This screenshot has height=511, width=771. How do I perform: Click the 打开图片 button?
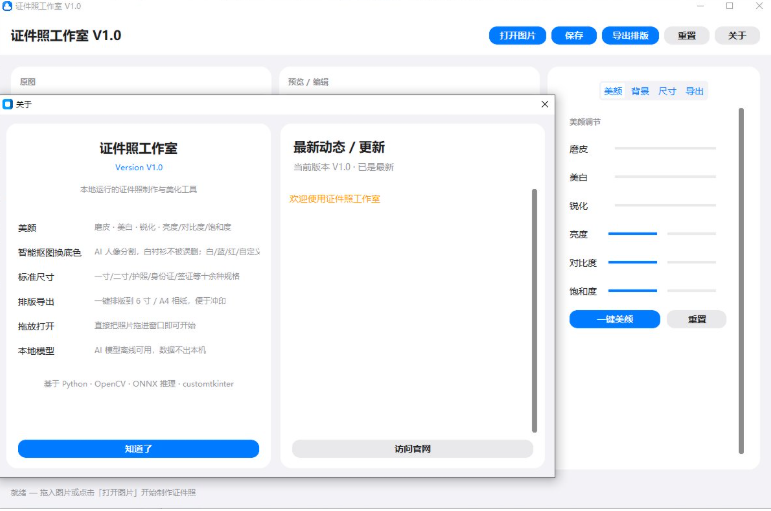(517, 35)
